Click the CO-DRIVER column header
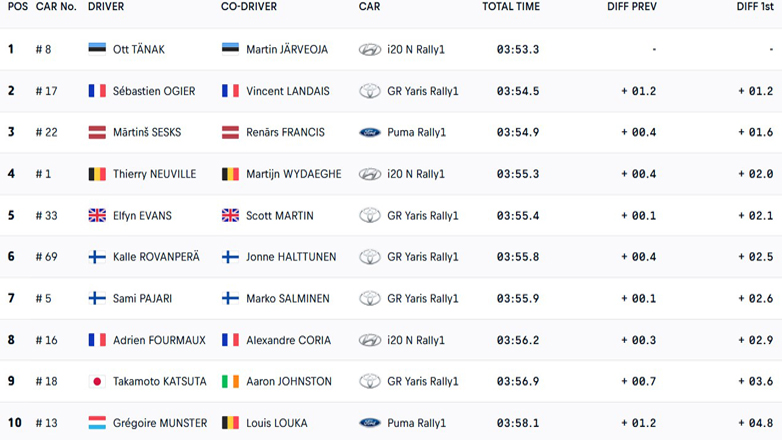Screen dimensions: 782x440 coord(249,7)
